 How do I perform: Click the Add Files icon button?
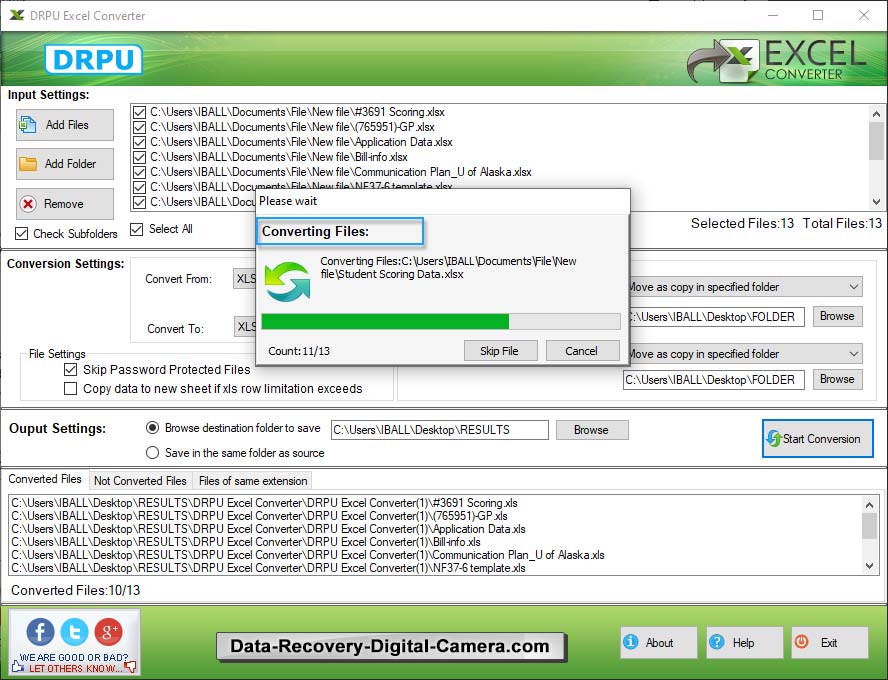tap(65, 125)
